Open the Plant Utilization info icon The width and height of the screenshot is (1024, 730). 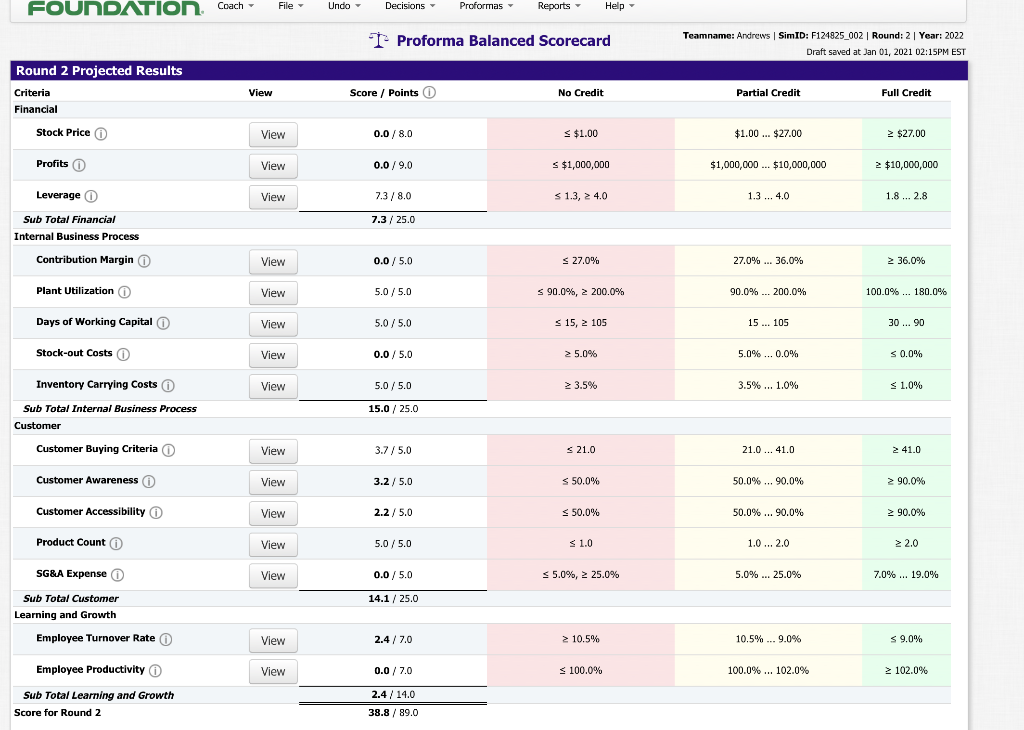click(122, 292)
